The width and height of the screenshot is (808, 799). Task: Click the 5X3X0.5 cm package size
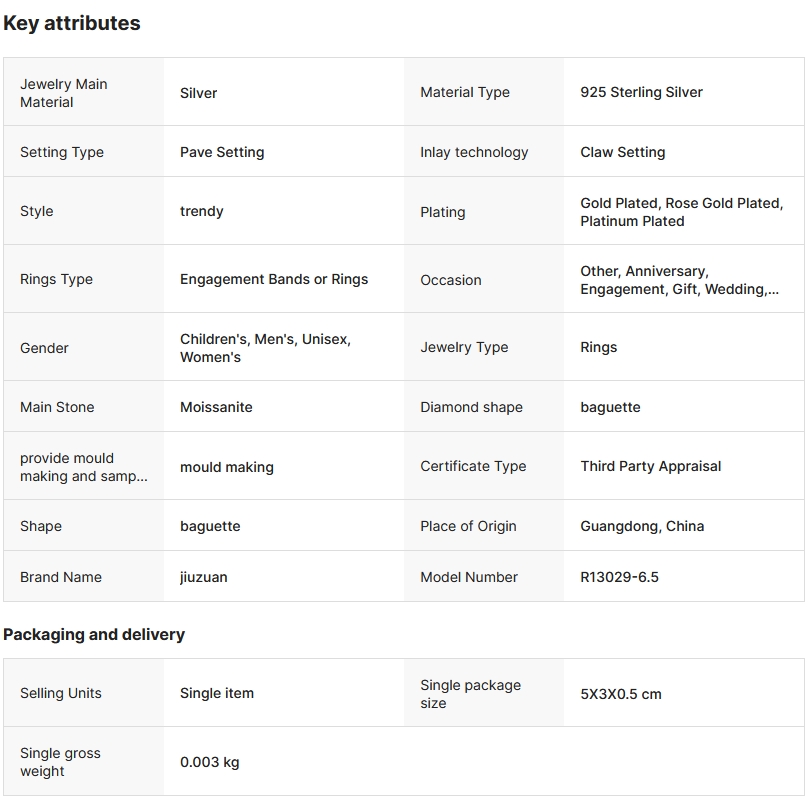click(x=620, y=694)
